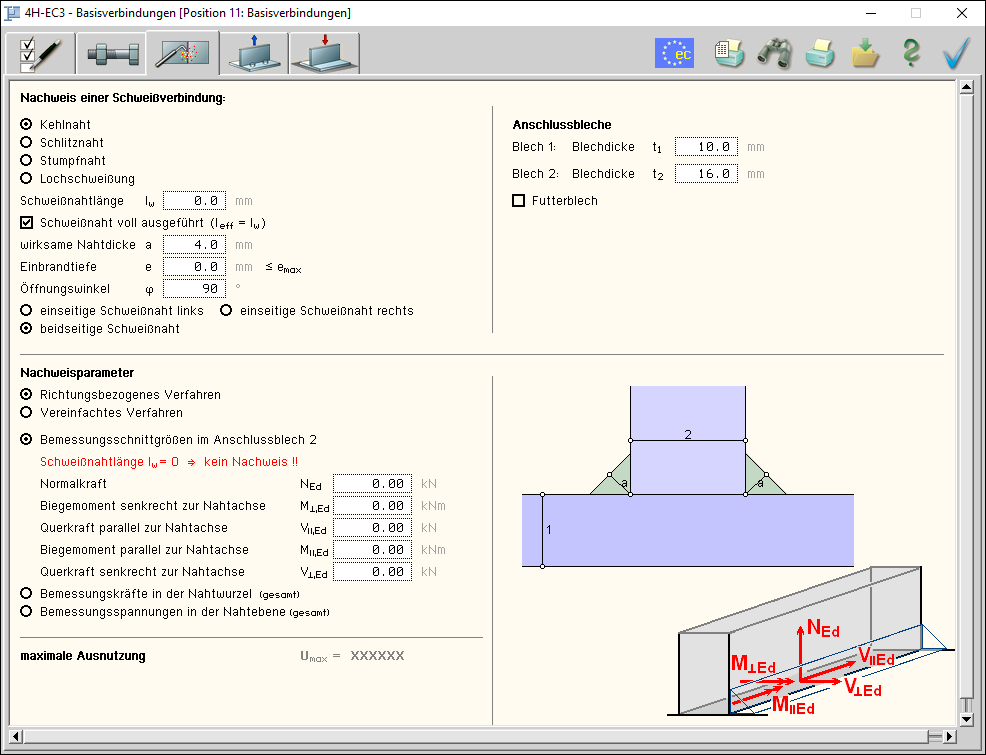This screenshot has height=755, width=986.
Task: Click the vertical scrollbar down arrow
Action: tap(966, 718)
